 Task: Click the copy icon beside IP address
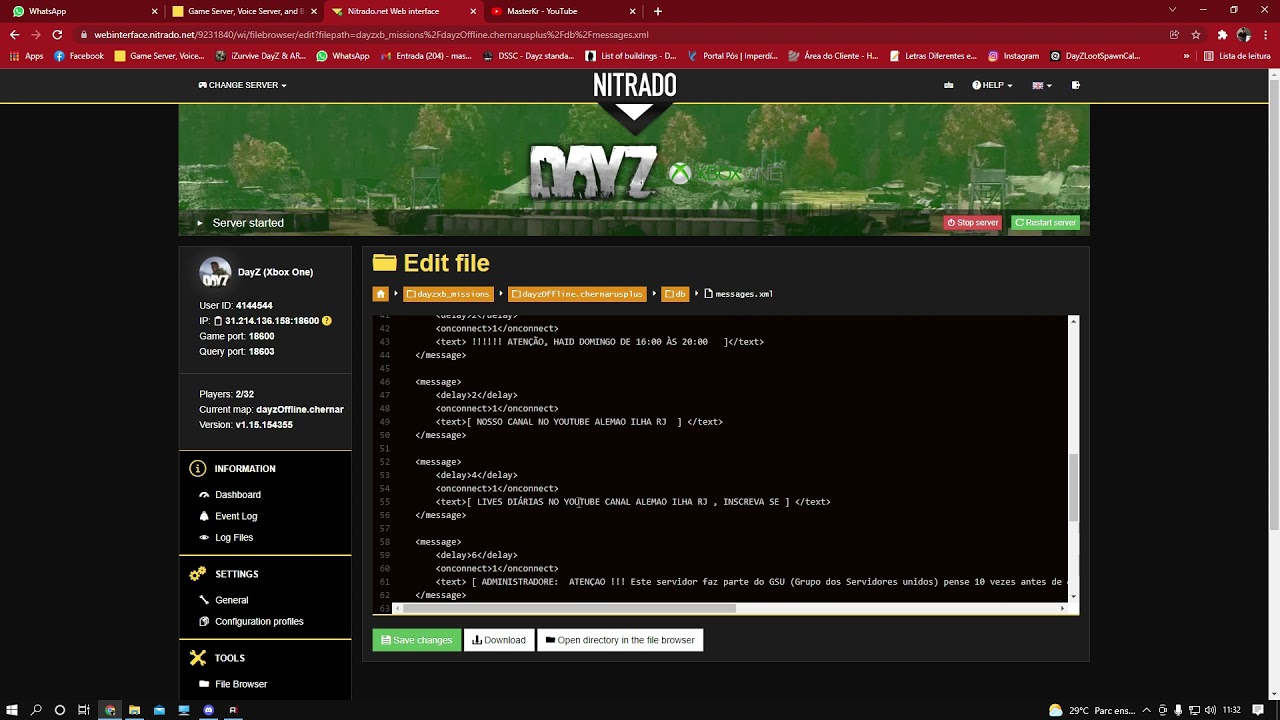click(219, 321)
